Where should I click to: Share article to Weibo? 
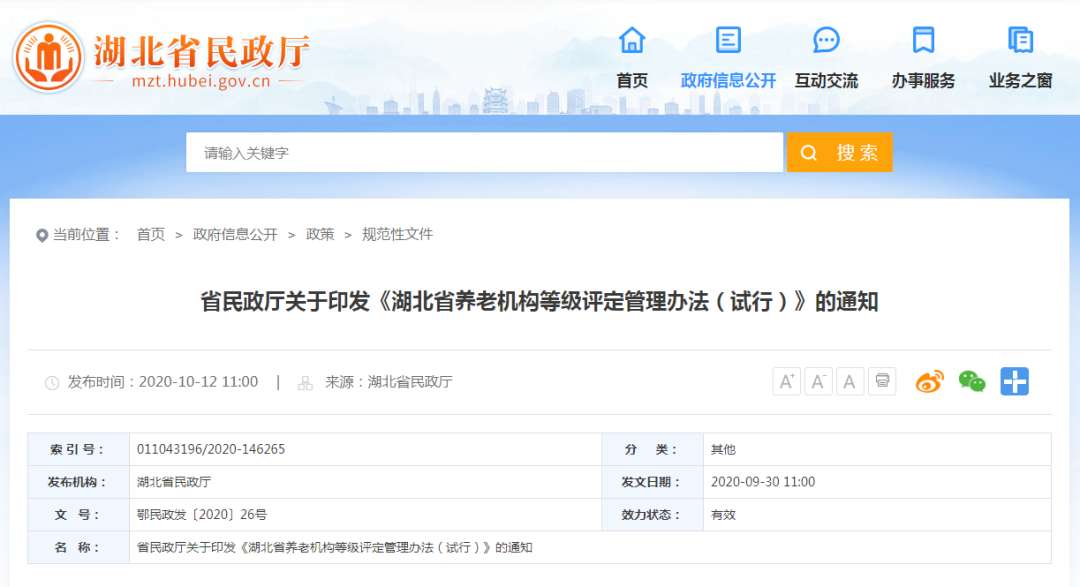[929, 381]
